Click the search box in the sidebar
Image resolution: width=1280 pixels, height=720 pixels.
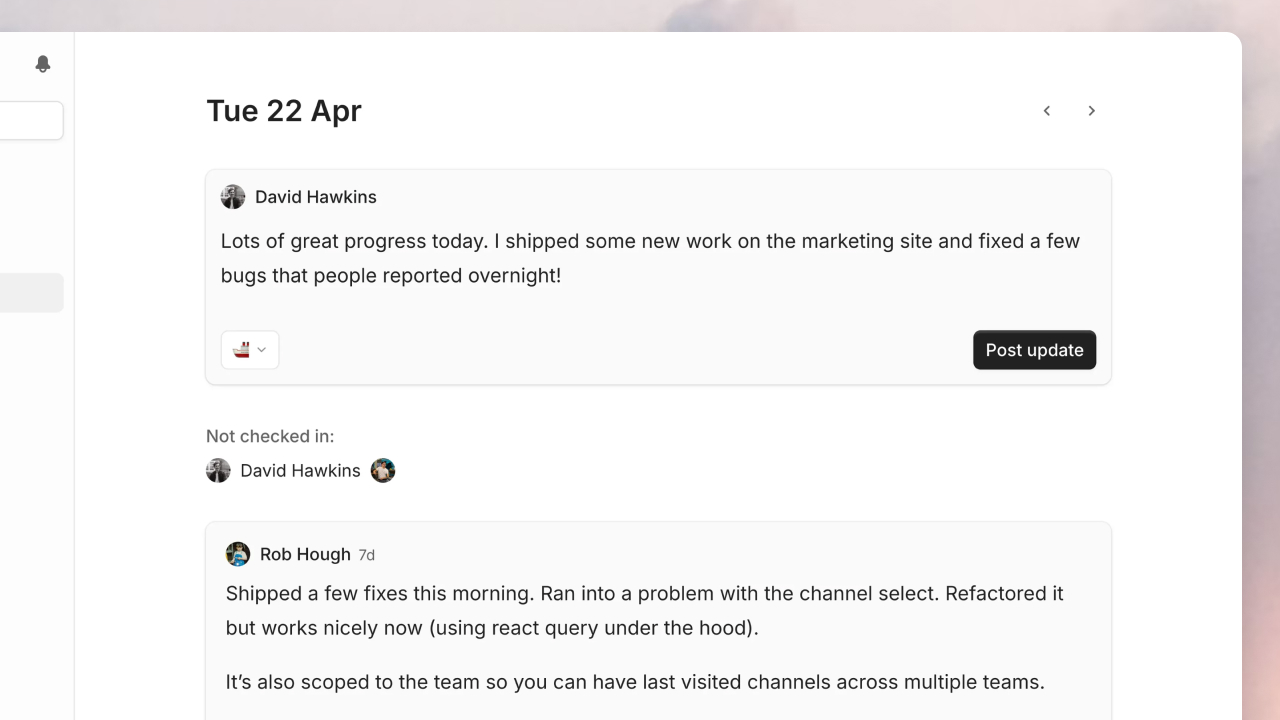pos(28,120)
